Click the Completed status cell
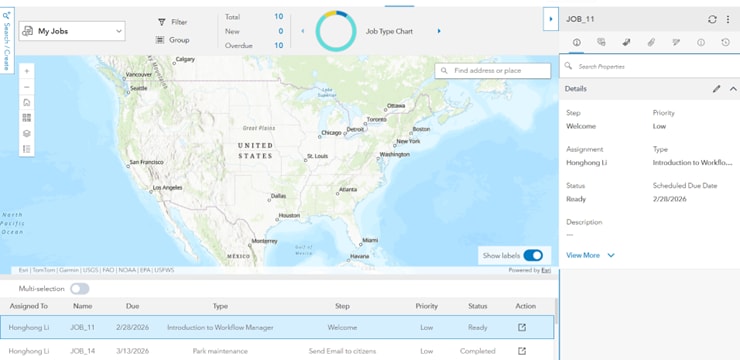The width and height of the screenshot is (740, 360). (478, 351)
